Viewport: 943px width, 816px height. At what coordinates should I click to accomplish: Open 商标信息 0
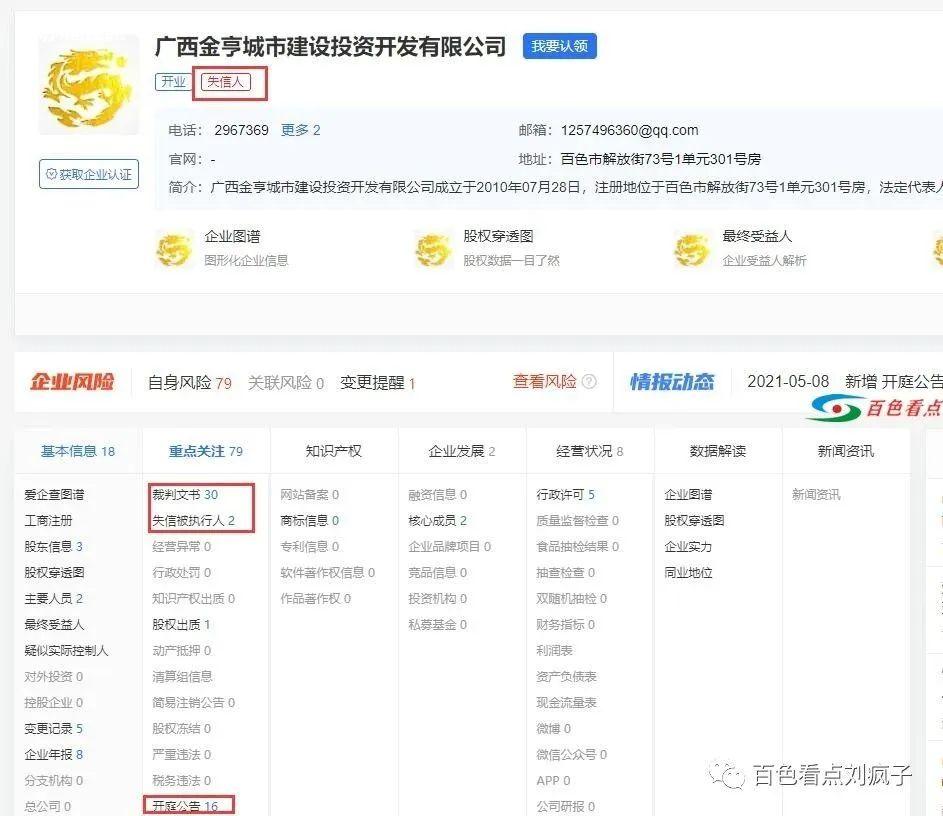(x=310, y=521)
